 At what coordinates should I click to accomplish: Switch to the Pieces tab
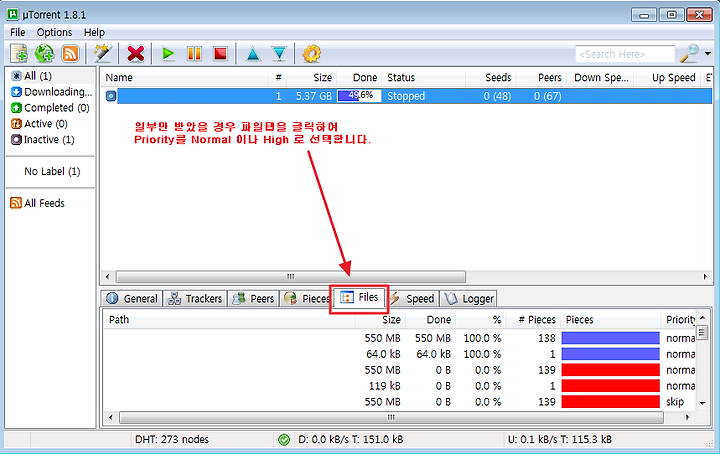tap(306, 298)
